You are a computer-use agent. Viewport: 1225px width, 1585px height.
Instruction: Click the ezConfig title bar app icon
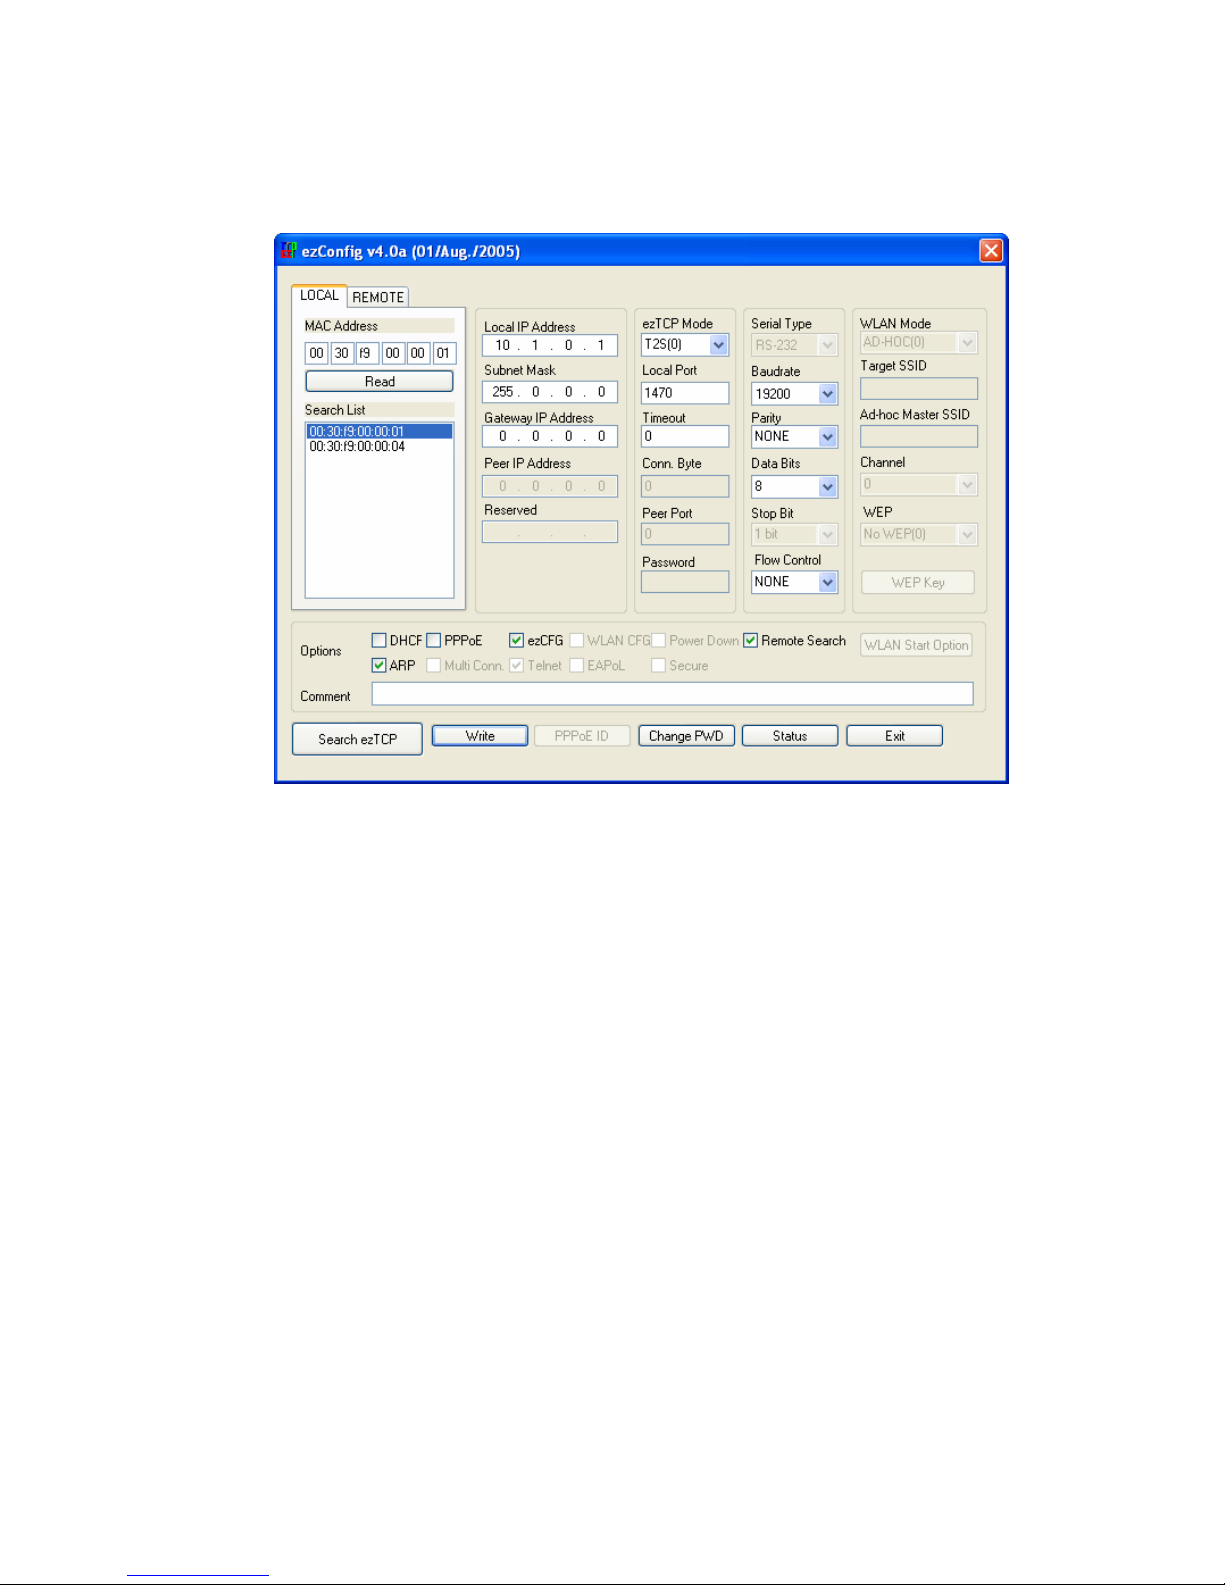(289, 250)
